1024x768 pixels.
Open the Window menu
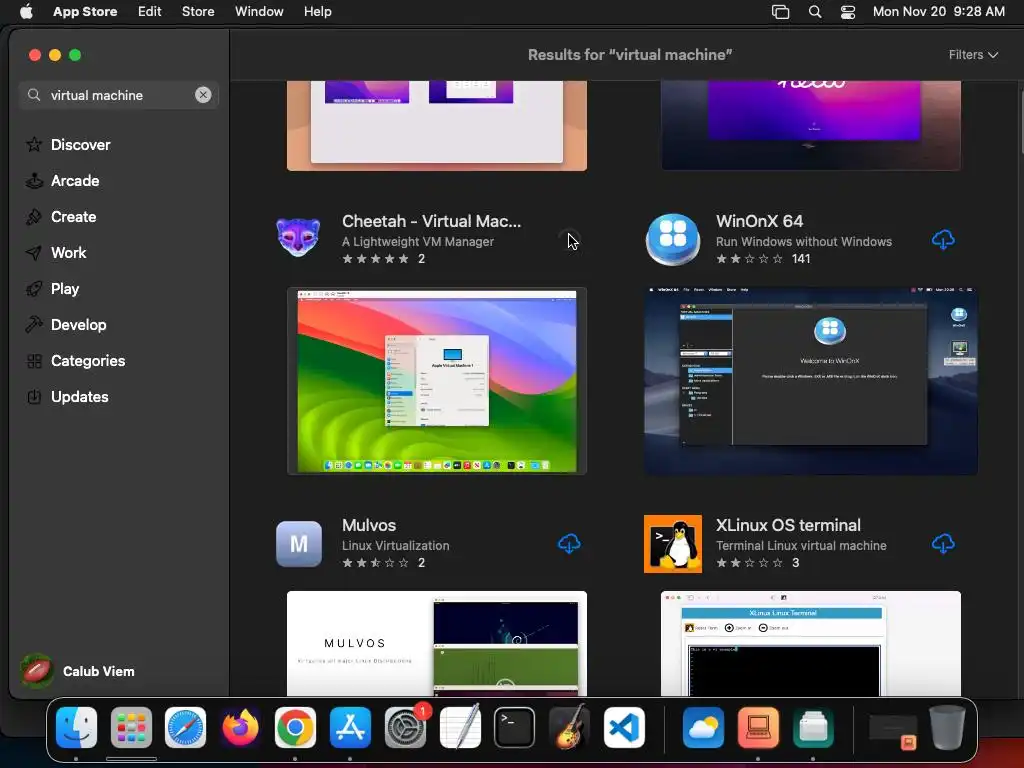(x=259, y=12)
